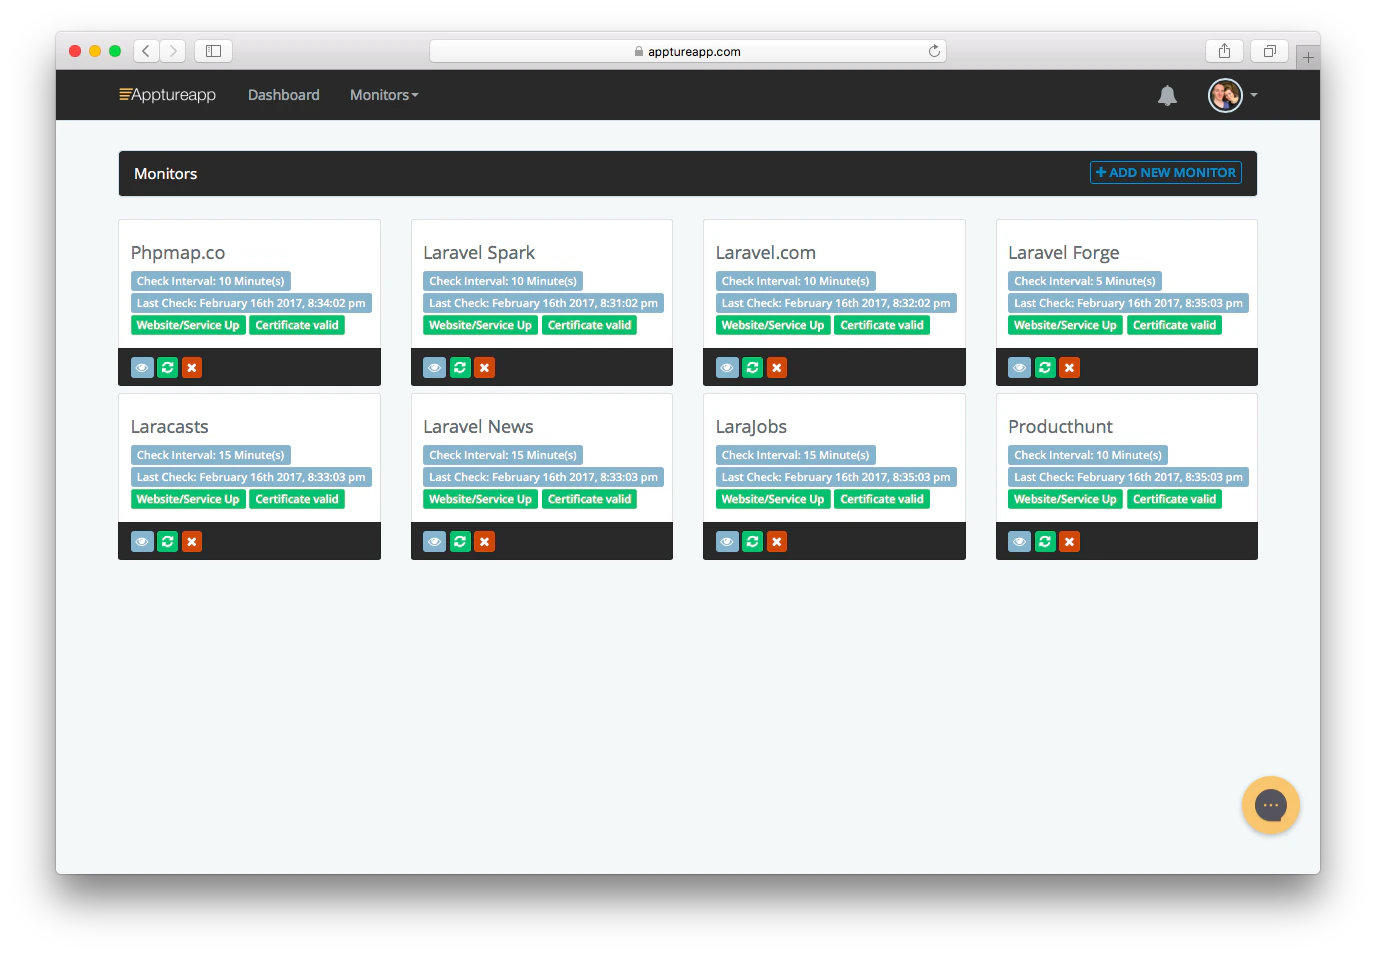This screenshot has width=1376, height=954.
Task: Open the Monitors dropdown menu
Action: click(384, 95)
